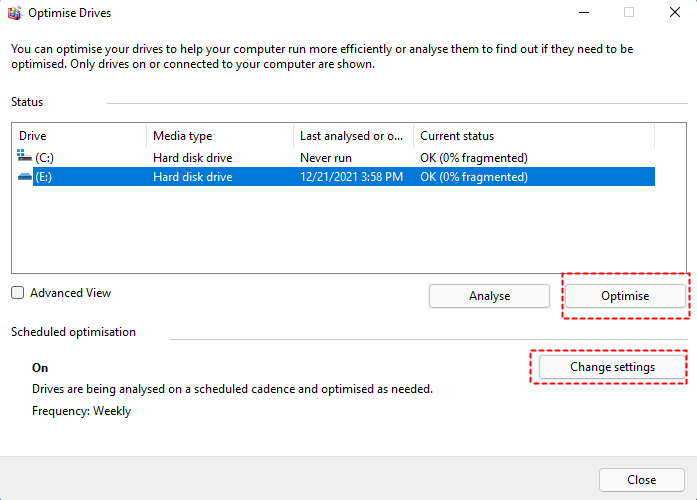This screenshot has width=697, height=500.
Task: Click E: drive's Hard disk drive cell
Action: pyautogui.click(x=192, y=177)
